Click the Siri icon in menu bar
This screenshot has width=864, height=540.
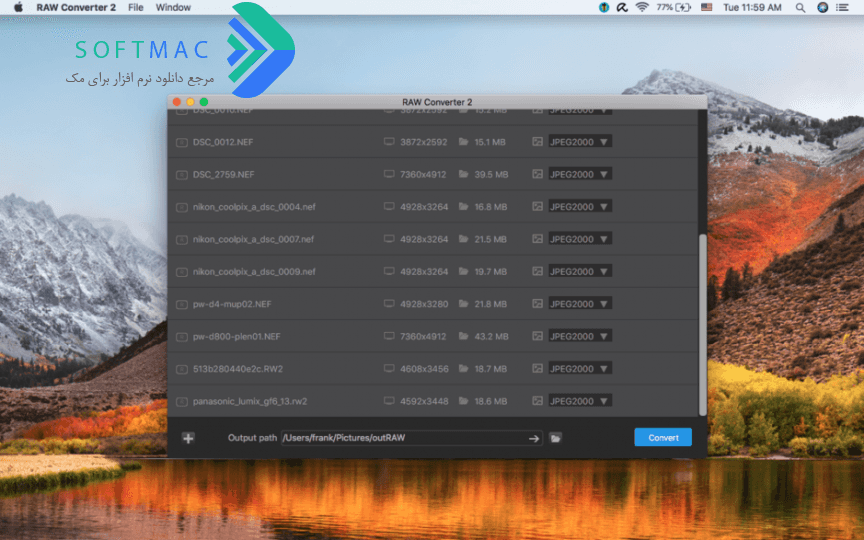coord(823,7)
